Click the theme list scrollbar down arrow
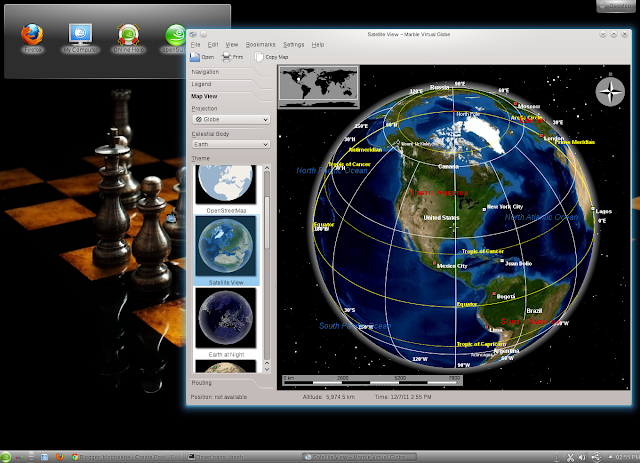Viewport: 640px width, 463px height. point(267,370)
